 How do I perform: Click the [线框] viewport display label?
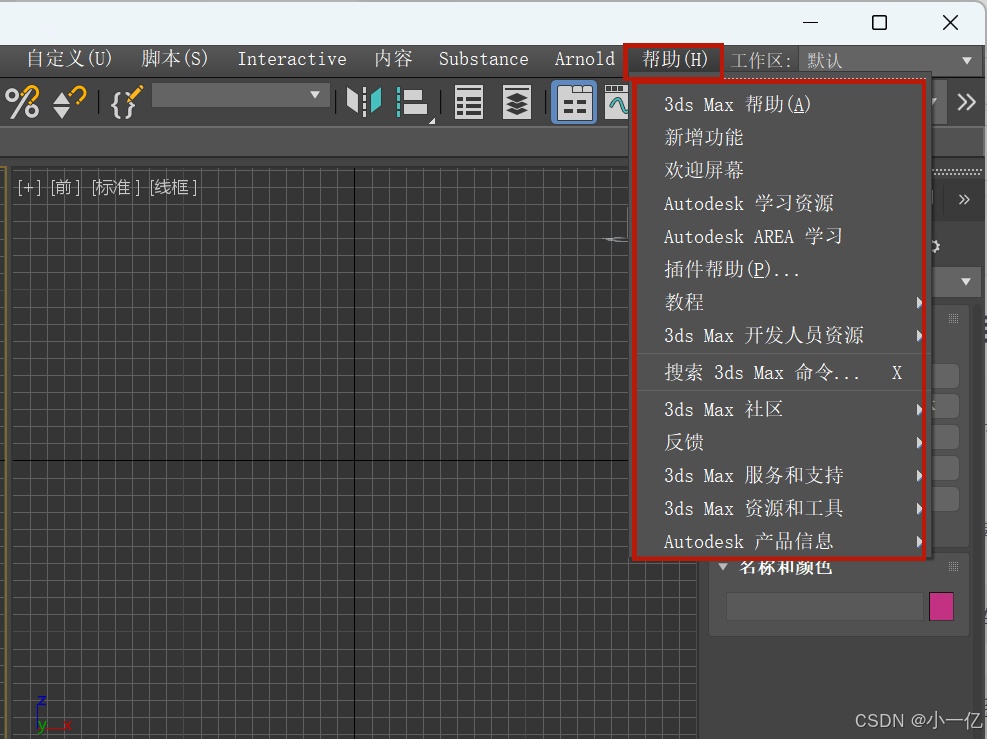click(173, 187)
